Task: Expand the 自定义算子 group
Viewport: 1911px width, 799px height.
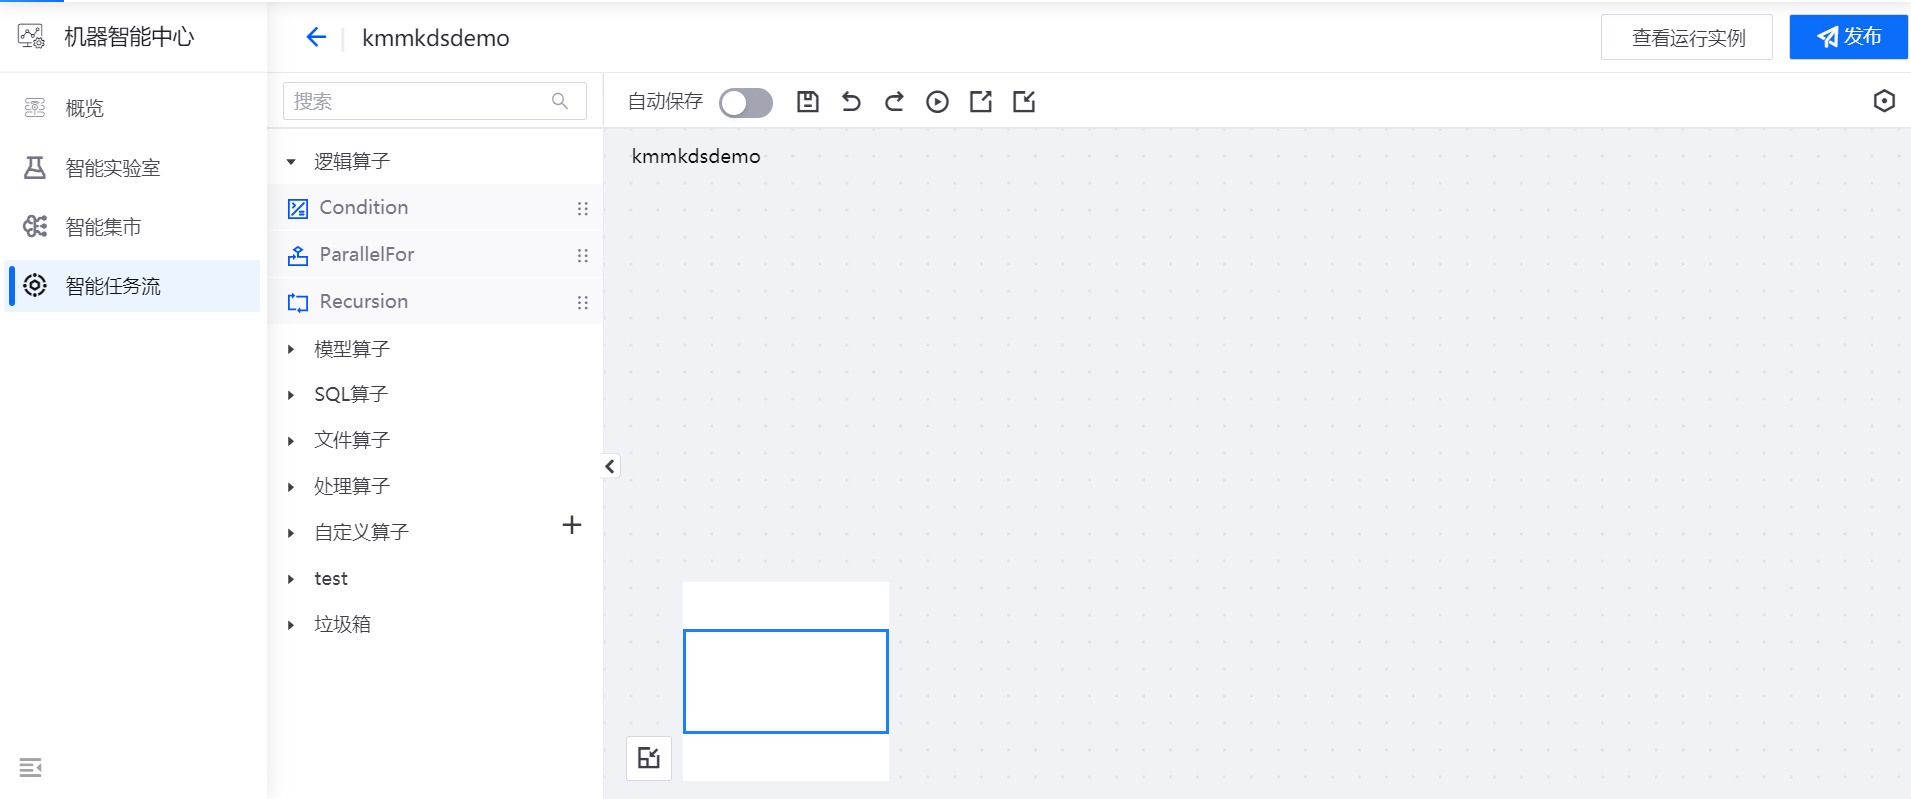Action: tap(291, 533)
